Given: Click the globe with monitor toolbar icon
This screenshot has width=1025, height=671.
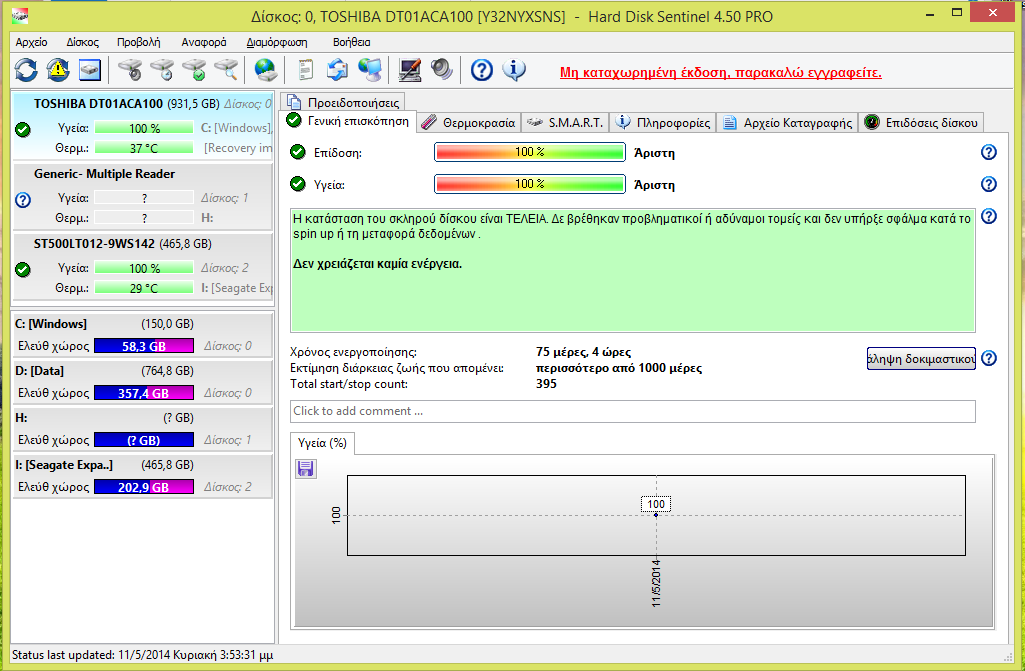Looking at the screenshot, I should [x=370, y=69].
